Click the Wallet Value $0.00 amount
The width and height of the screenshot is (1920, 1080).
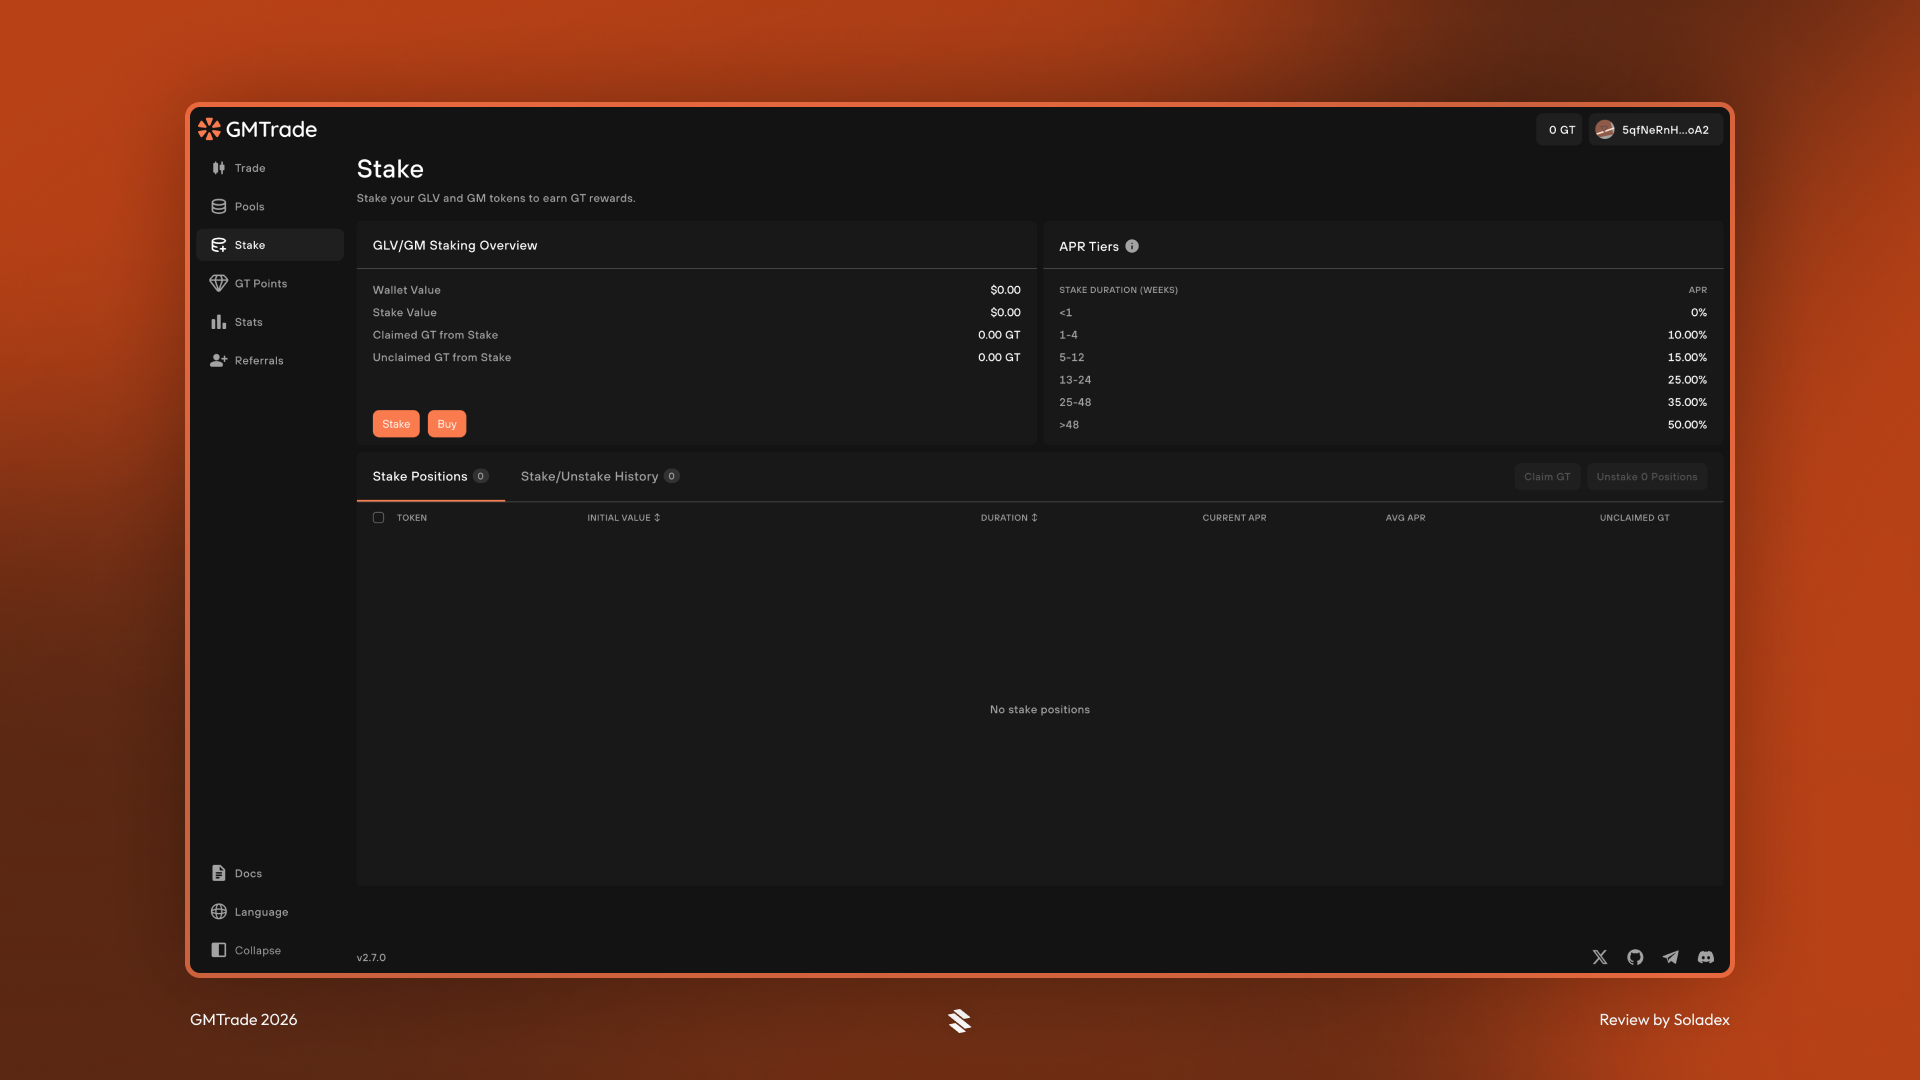(x=1005, y=290)
